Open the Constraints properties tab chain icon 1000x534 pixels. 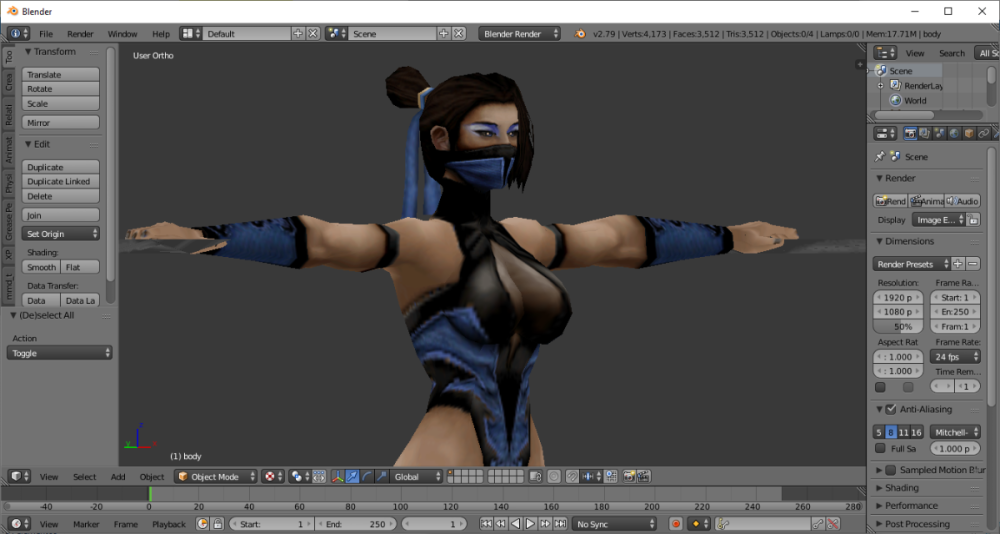pos(983,133)
